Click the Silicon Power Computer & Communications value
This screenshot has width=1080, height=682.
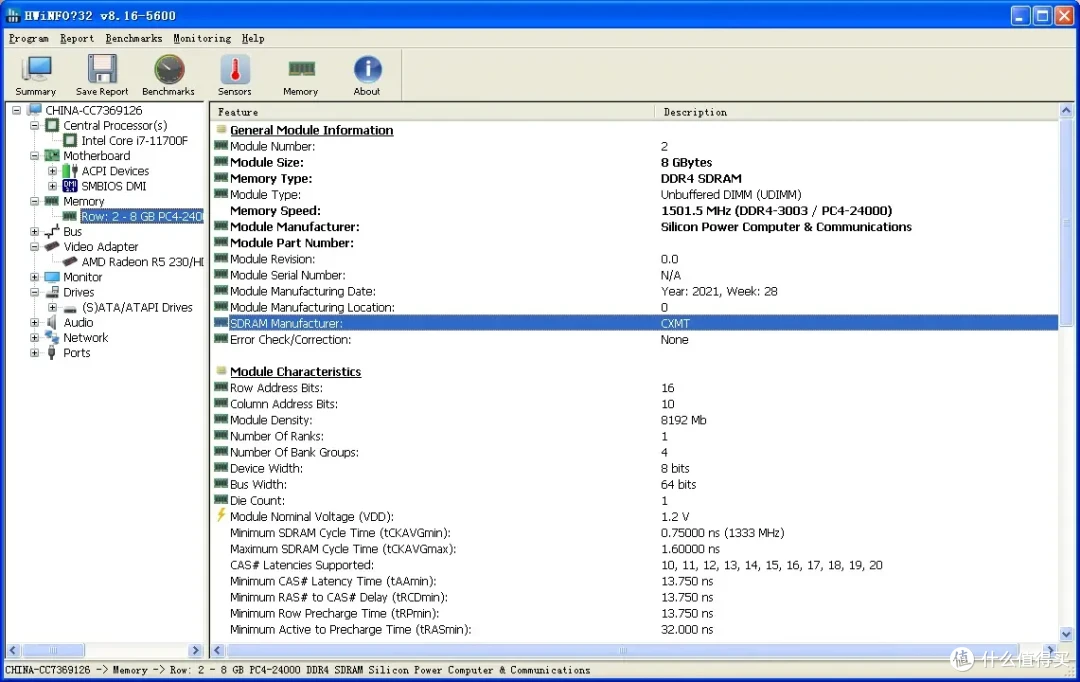point(786,227)
